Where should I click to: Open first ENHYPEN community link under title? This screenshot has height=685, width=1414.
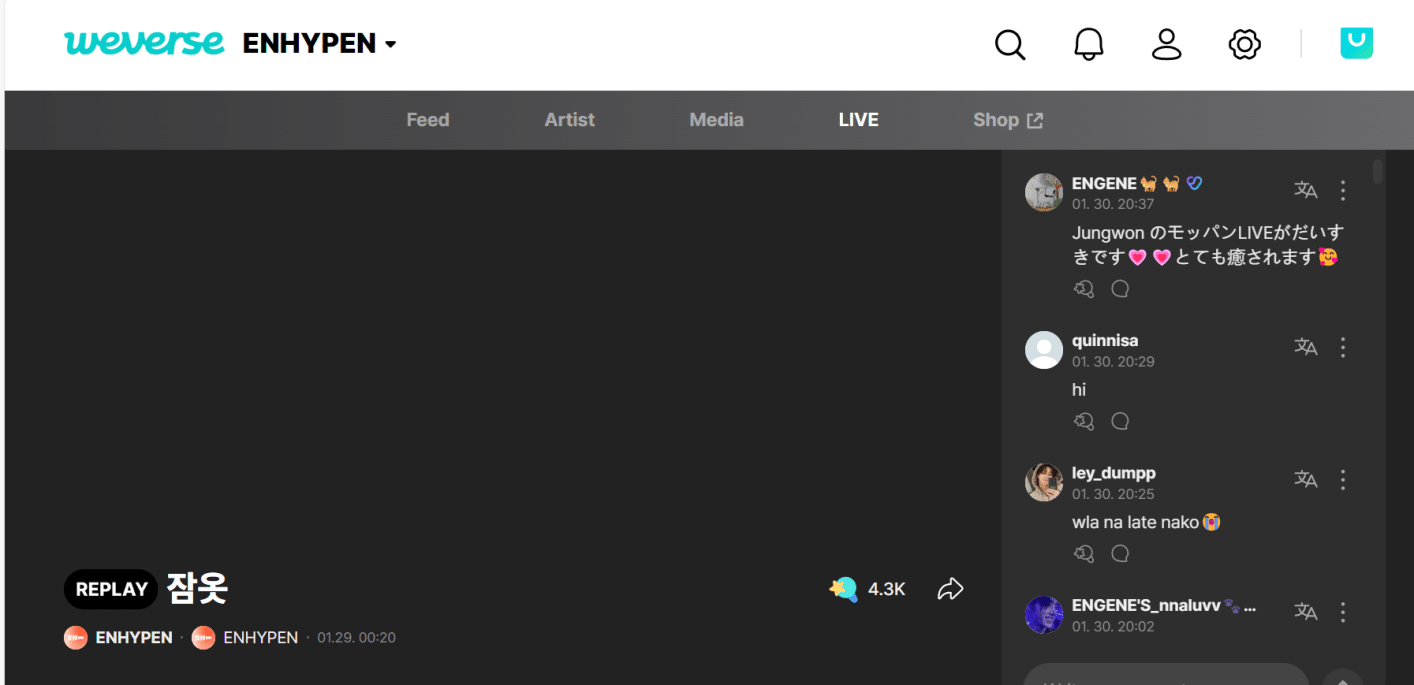click(x=118, y=637)
